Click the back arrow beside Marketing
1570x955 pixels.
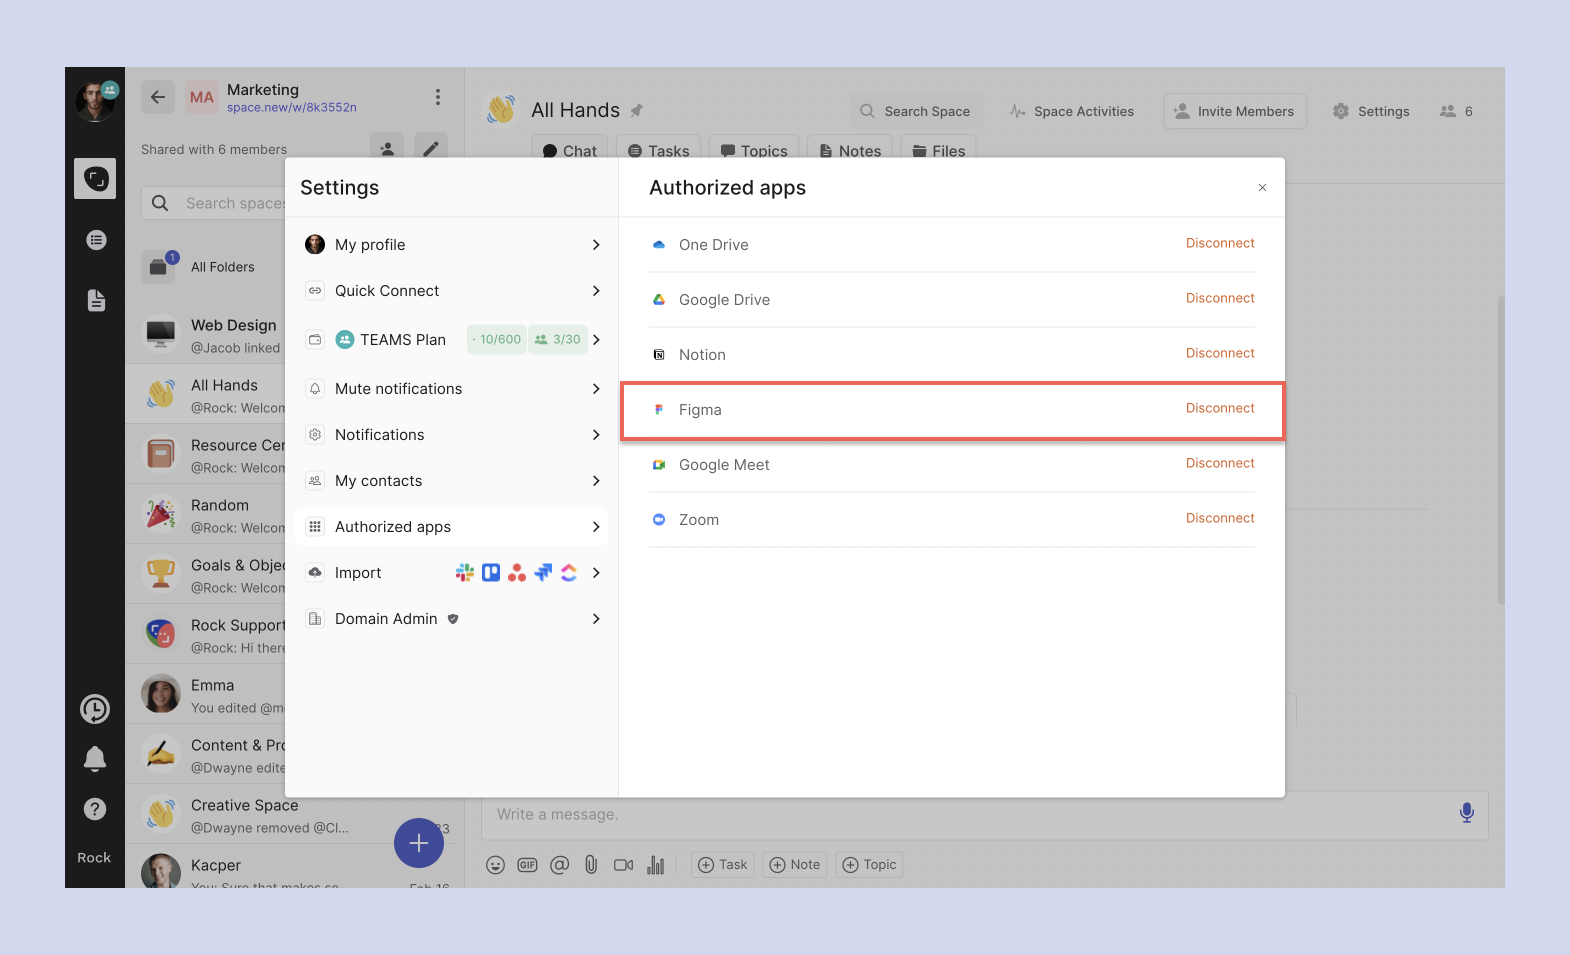point(157,97)
